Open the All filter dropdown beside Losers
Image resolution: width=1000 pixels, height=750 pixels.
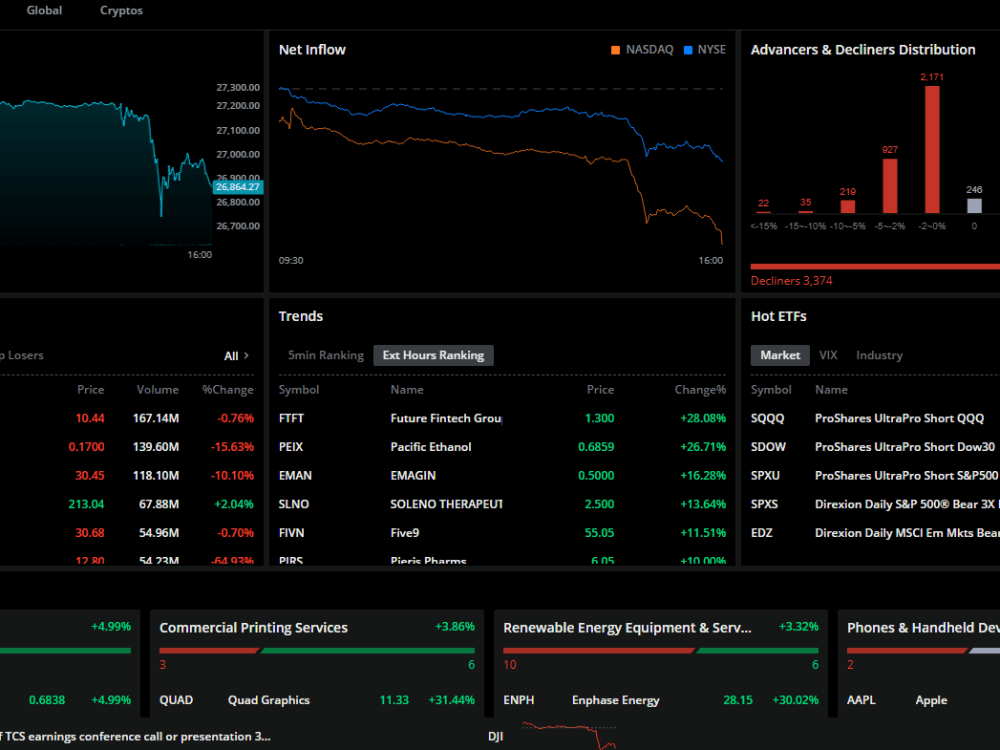click(x=236, y=355)
